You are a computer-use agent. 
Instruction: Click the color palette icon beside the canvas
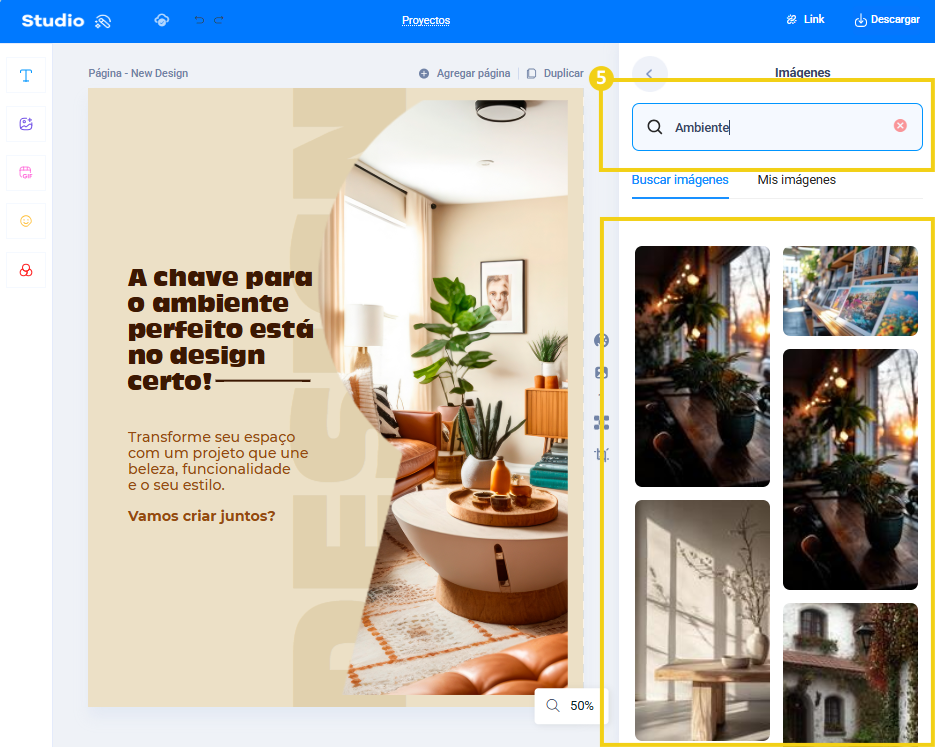pos(601,340)
